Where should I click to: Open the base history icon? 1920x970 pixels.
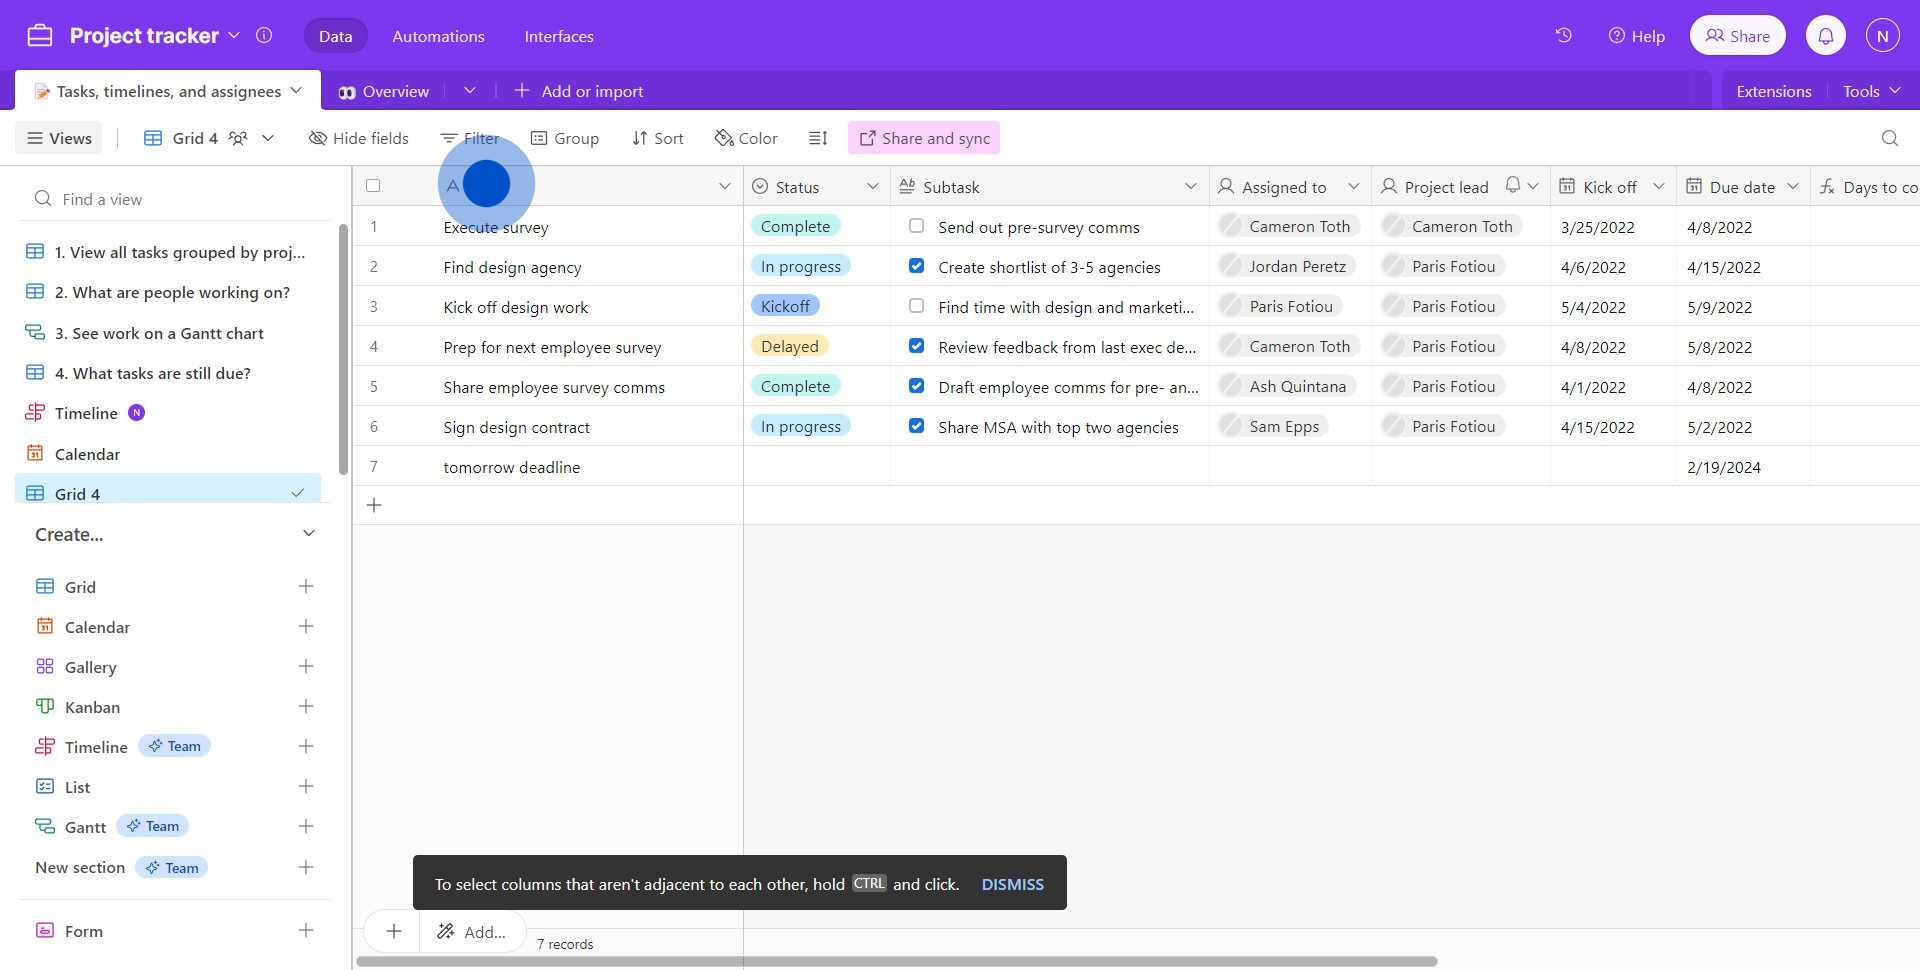pyautogui.click(x=1563, y=36)
